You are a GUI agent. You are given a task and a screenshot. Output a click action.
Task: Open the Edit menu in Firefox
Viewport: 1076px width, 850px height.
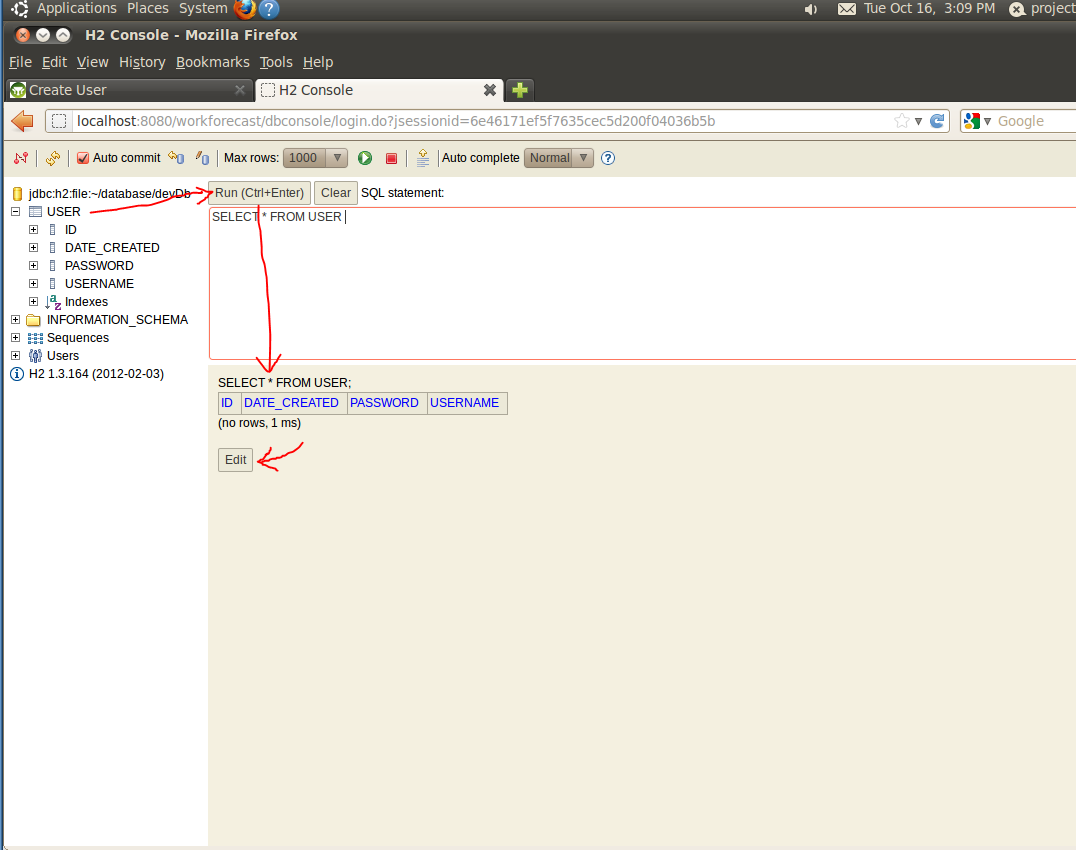click(54, 62)
